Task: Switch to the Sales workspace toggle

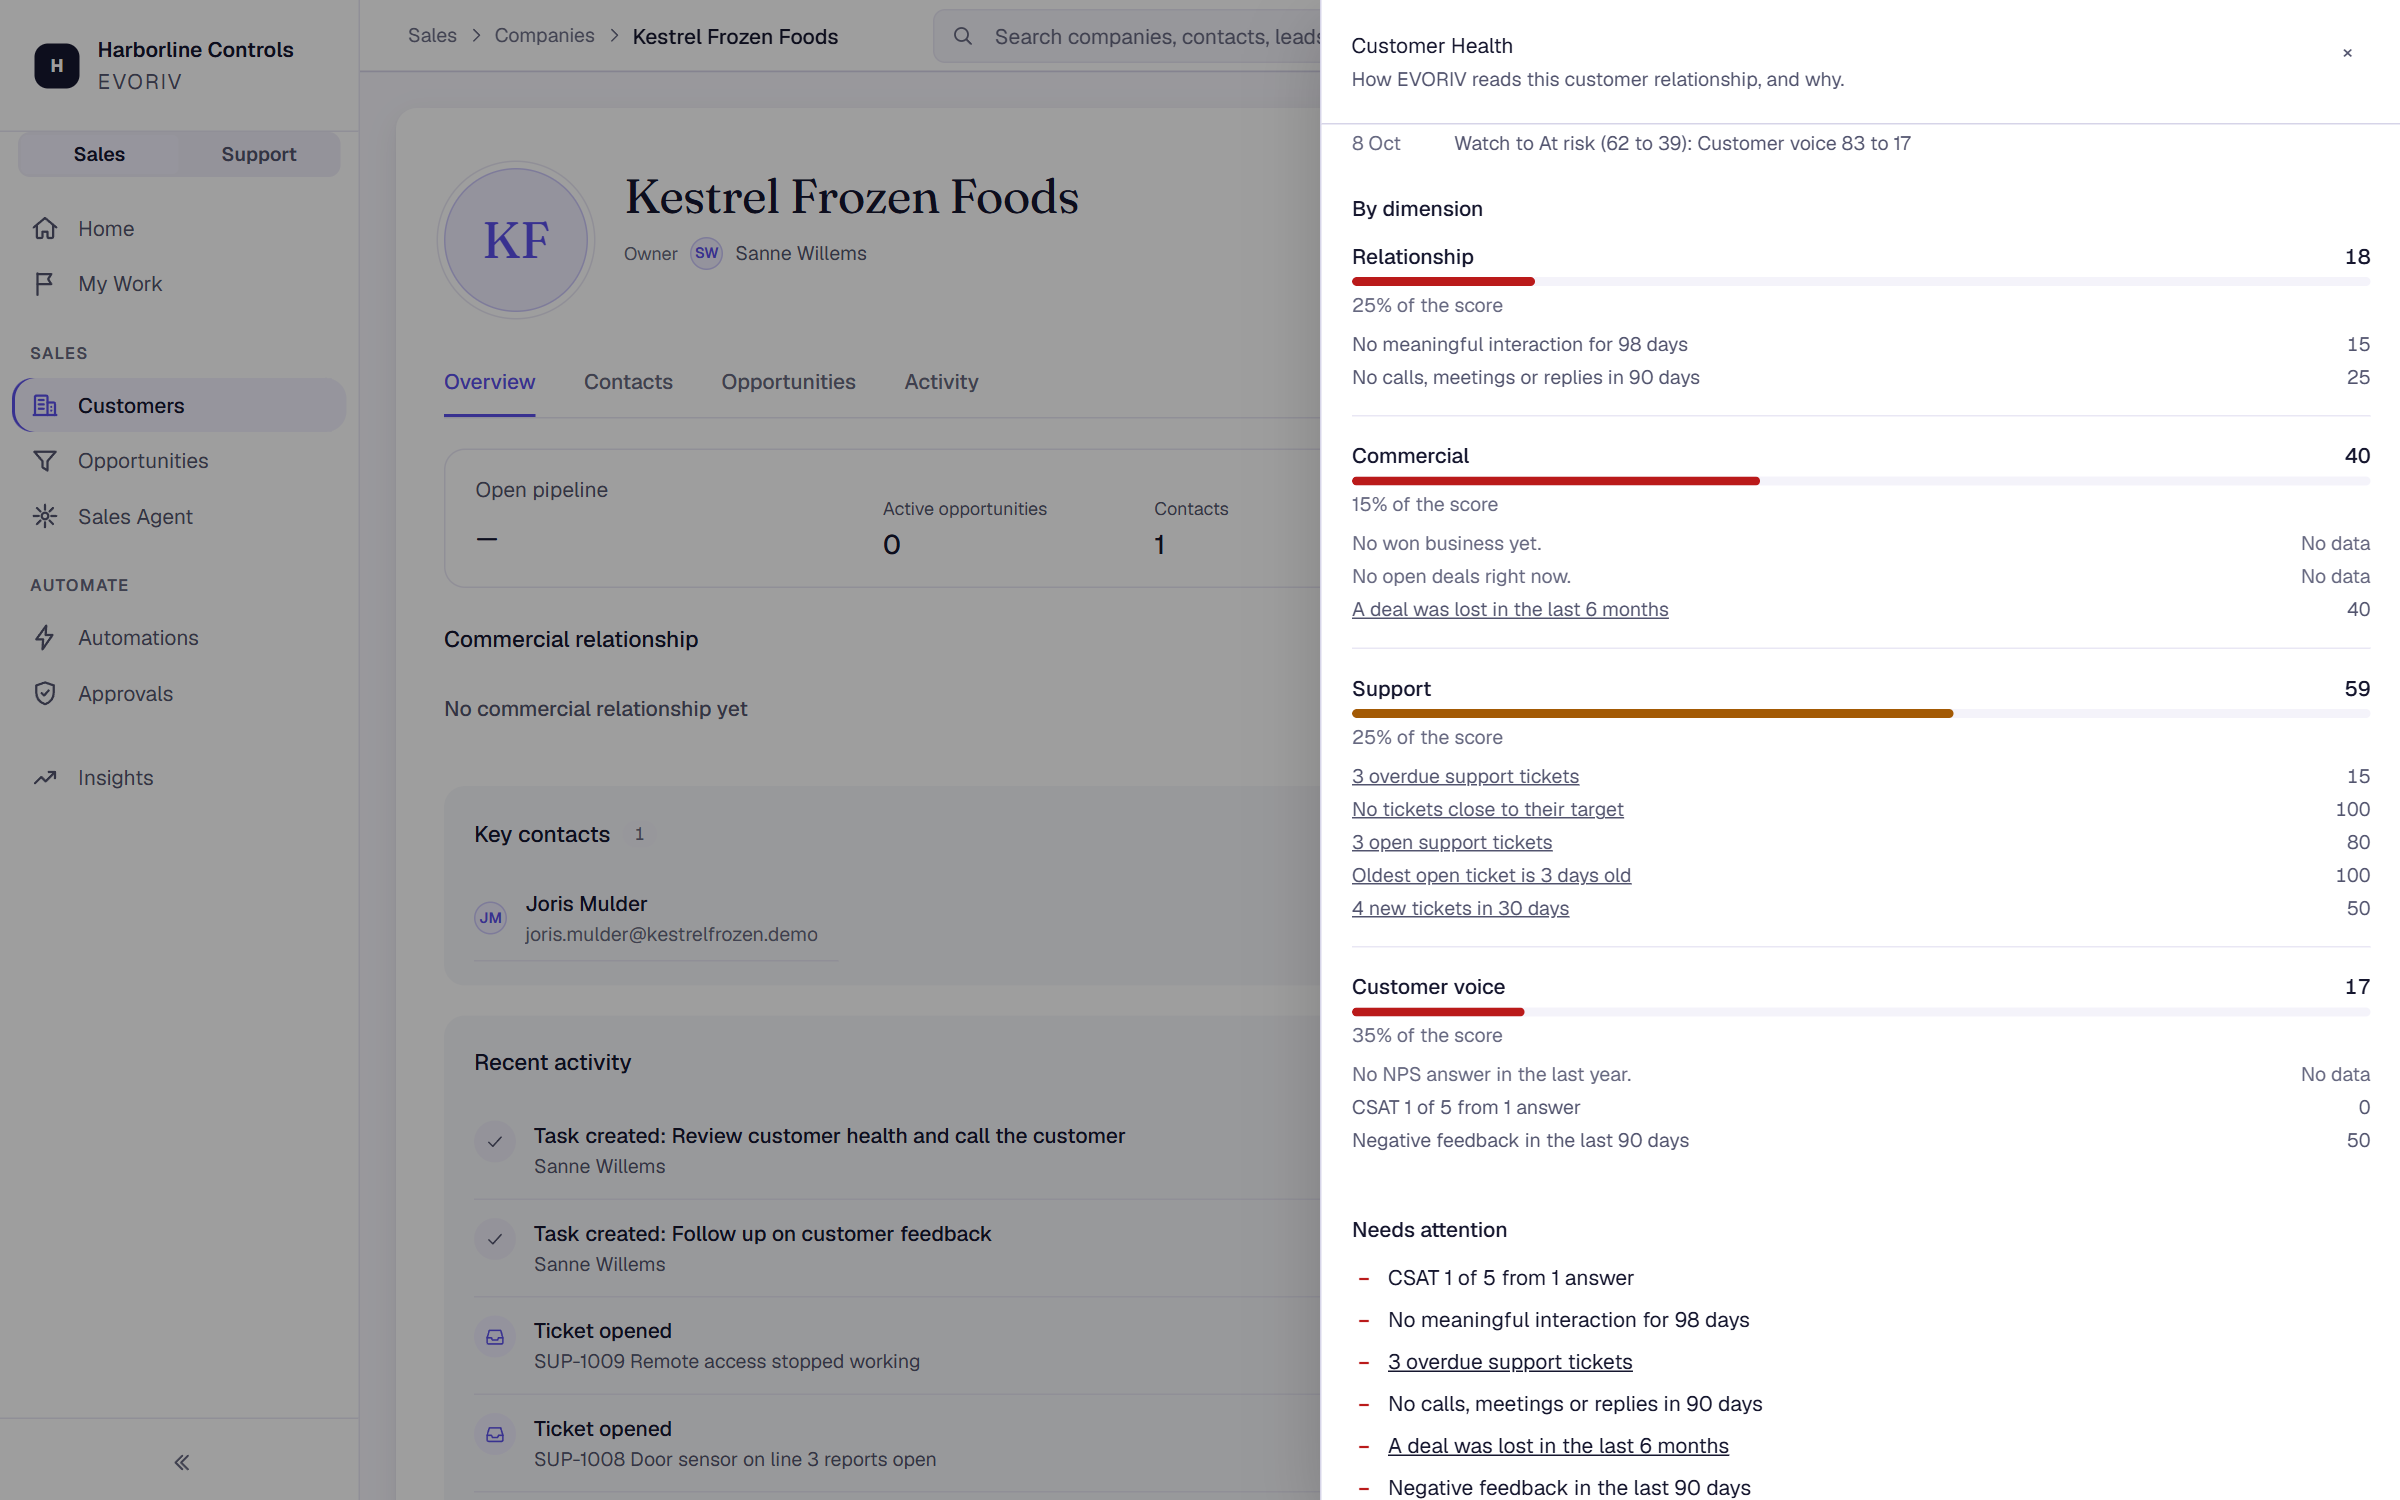Action: click(x=99, y=154)
